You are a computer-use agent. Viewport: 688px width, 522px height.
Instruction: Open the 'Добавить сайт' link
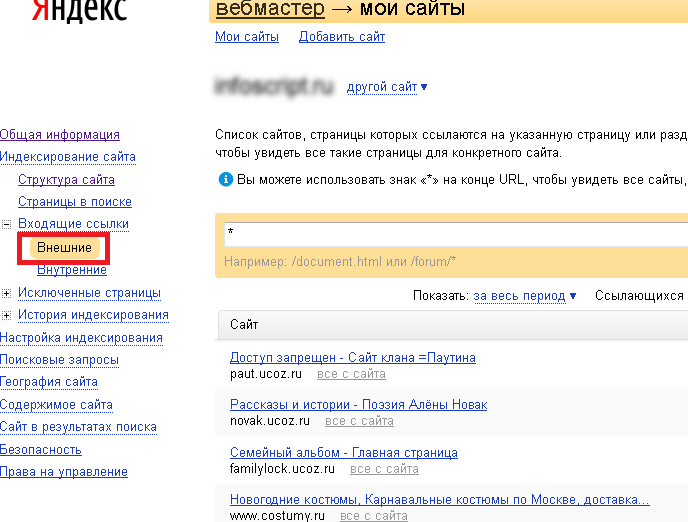pos(342,37)
